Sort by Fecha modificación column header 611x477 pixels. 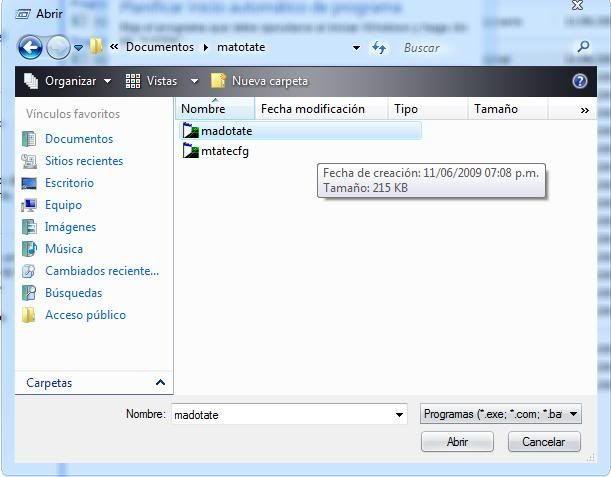(321, 109)
